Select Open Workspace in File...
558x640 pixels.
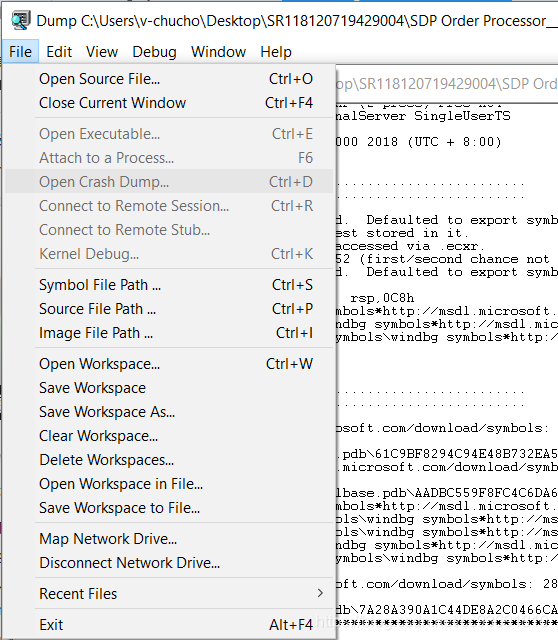(169, 484)
